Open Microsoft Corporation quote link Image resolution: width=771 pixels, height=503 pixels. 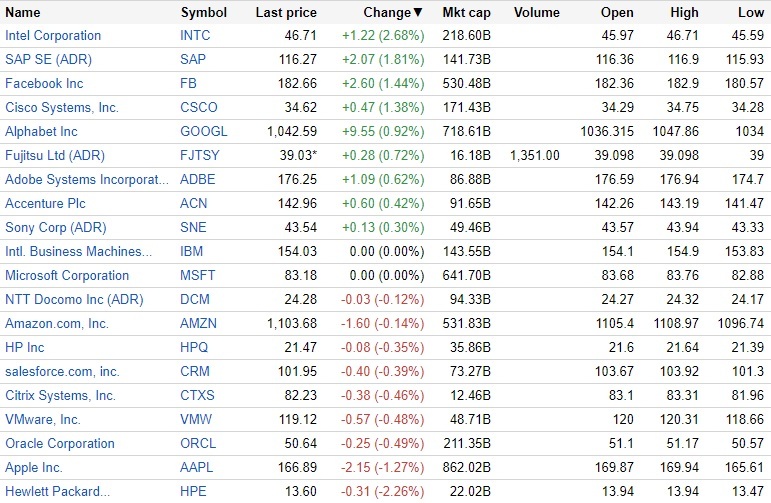(67, 275)
